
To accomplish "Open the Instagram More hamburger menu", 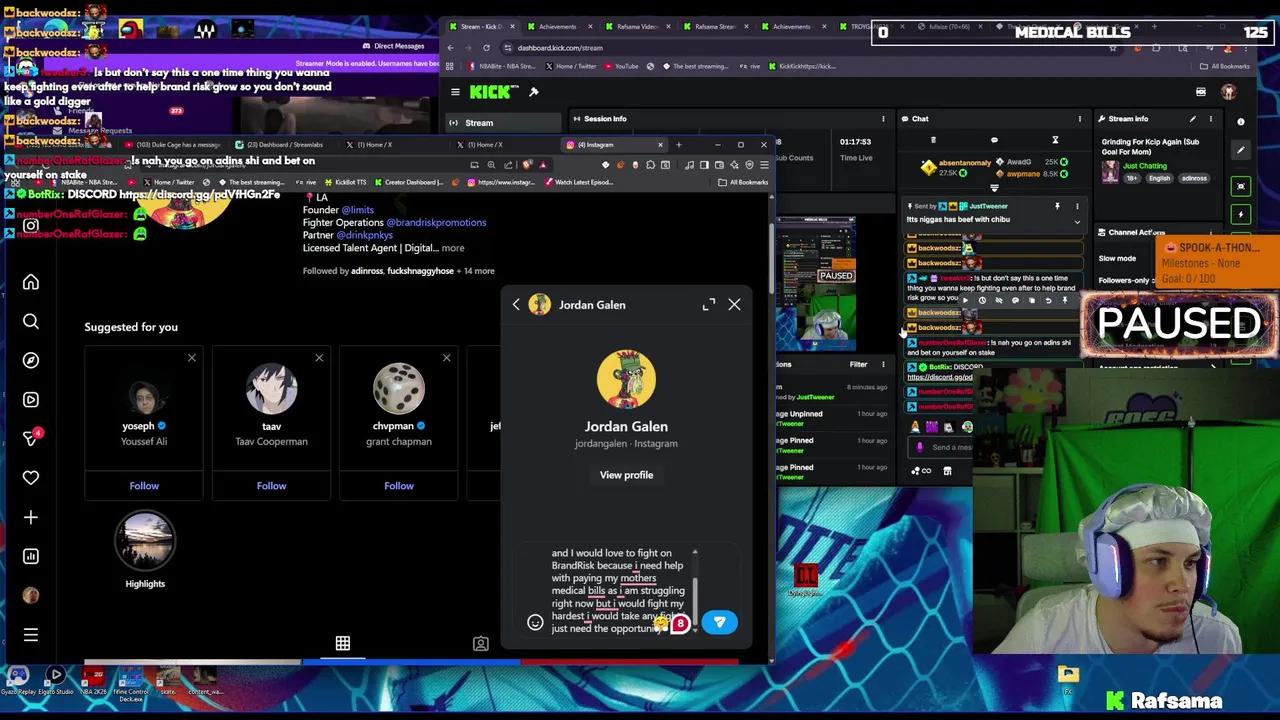I will (x=31, y=635).
